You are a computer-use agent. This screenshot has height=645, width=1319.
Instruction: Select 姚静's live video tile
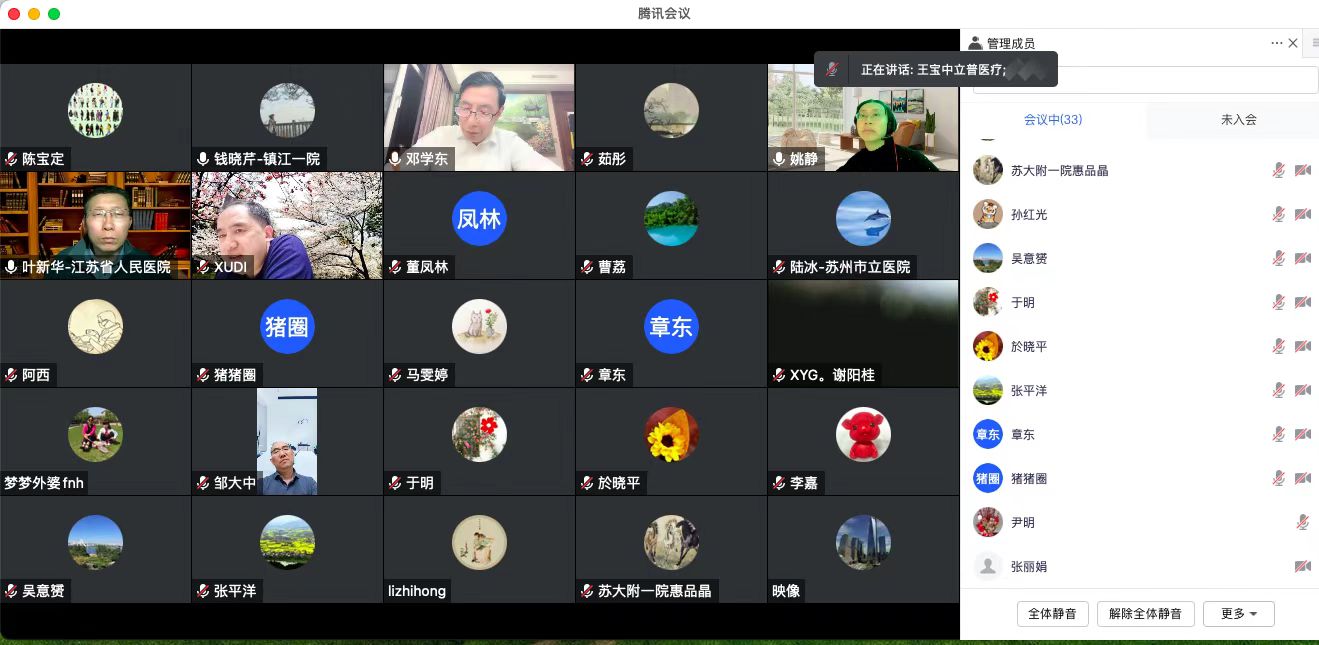click(x=863, y=117)
